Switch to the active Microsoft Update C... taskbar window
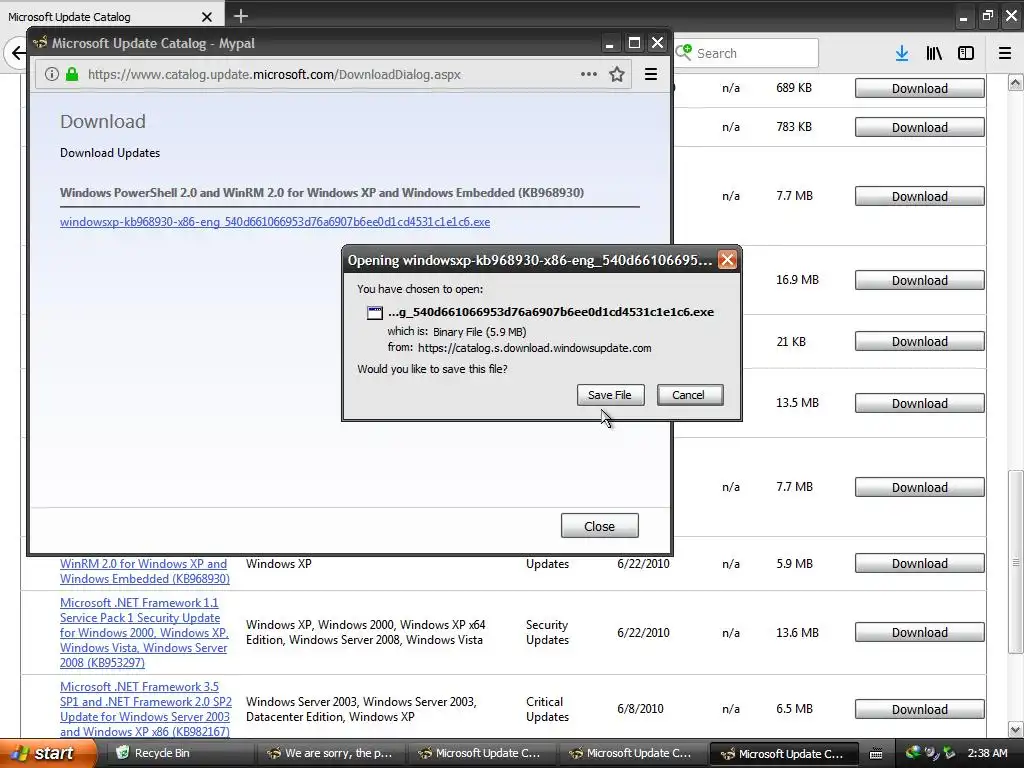The width and height of the screenshot is (1024, 768). tap(783, 754)
